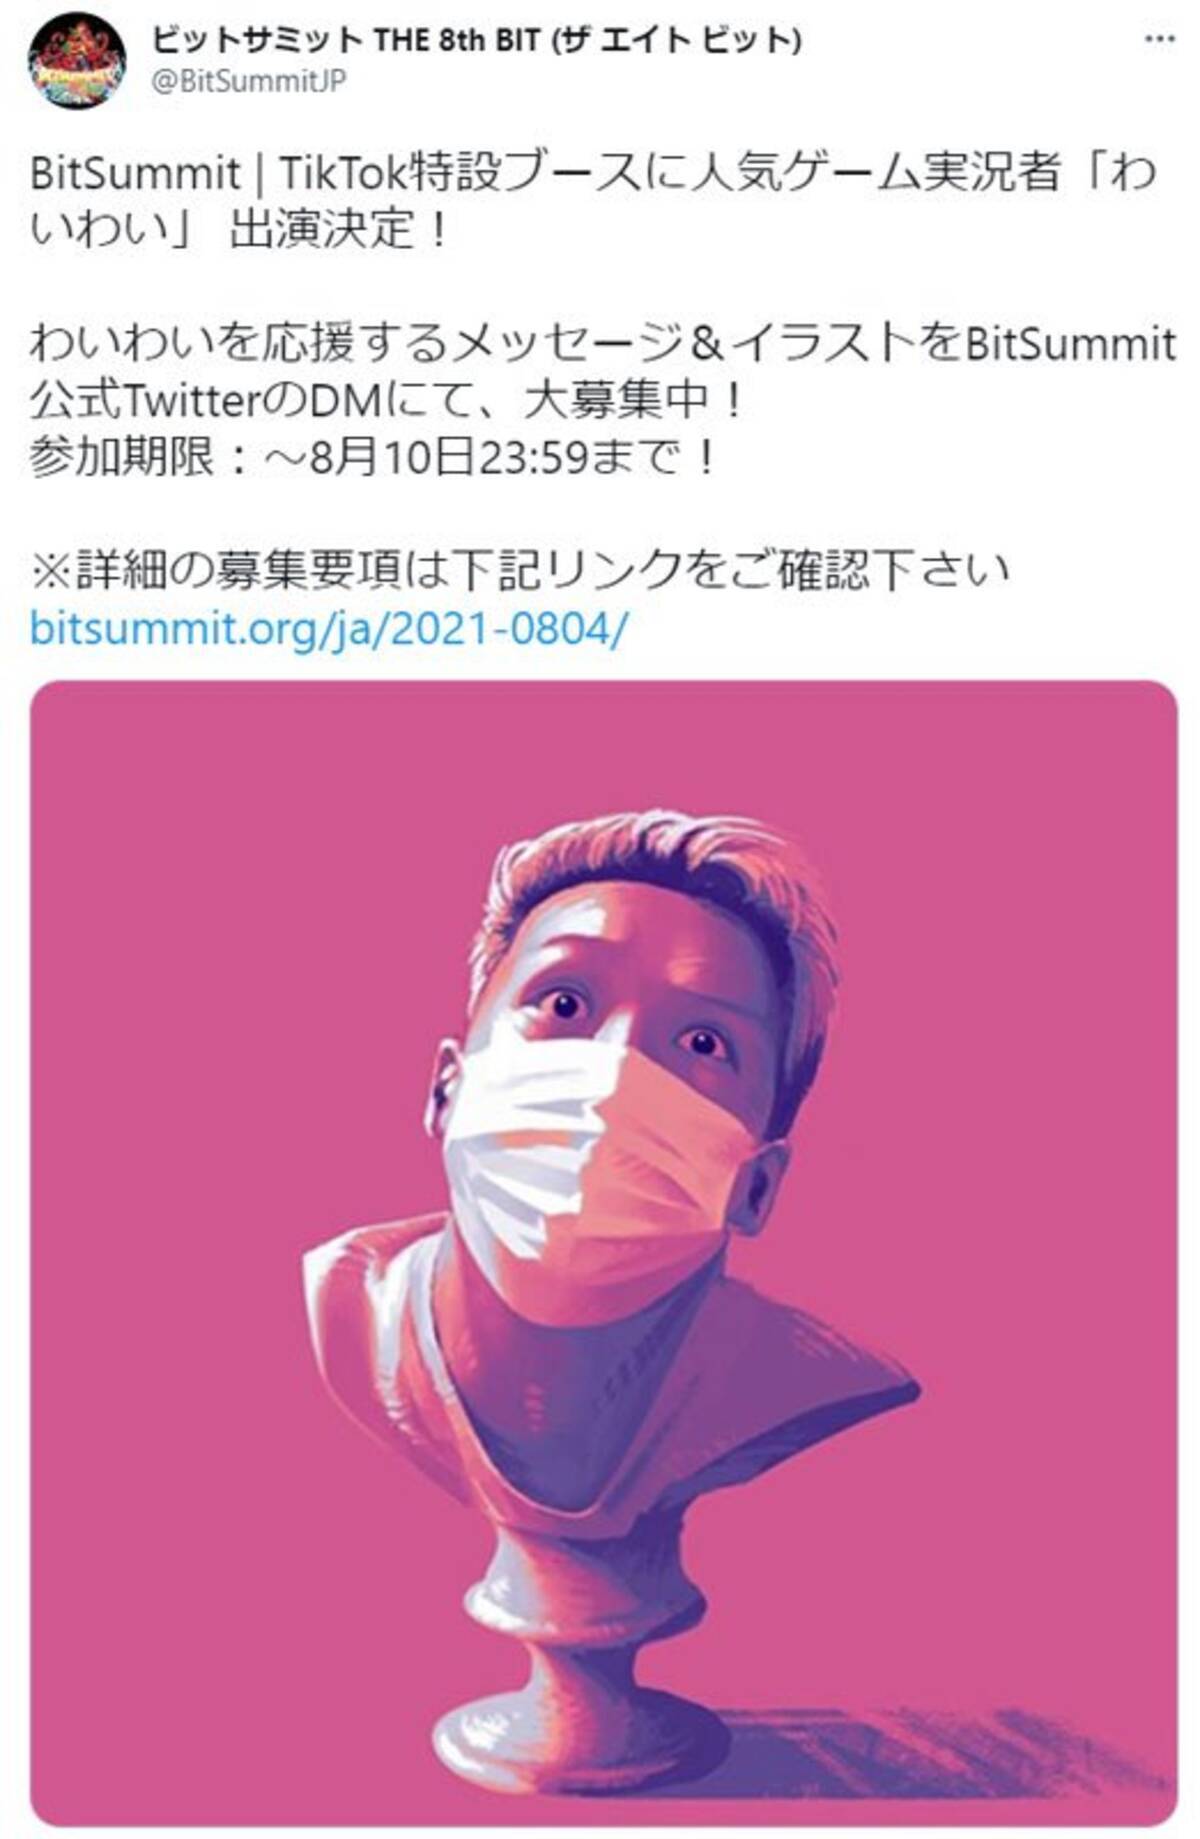Image resolution: width=1200 pixels, height=1839 pixels.
Task: Follow the bitsummit.org/ja/2021-0804/ link
Action: [329, 628]
